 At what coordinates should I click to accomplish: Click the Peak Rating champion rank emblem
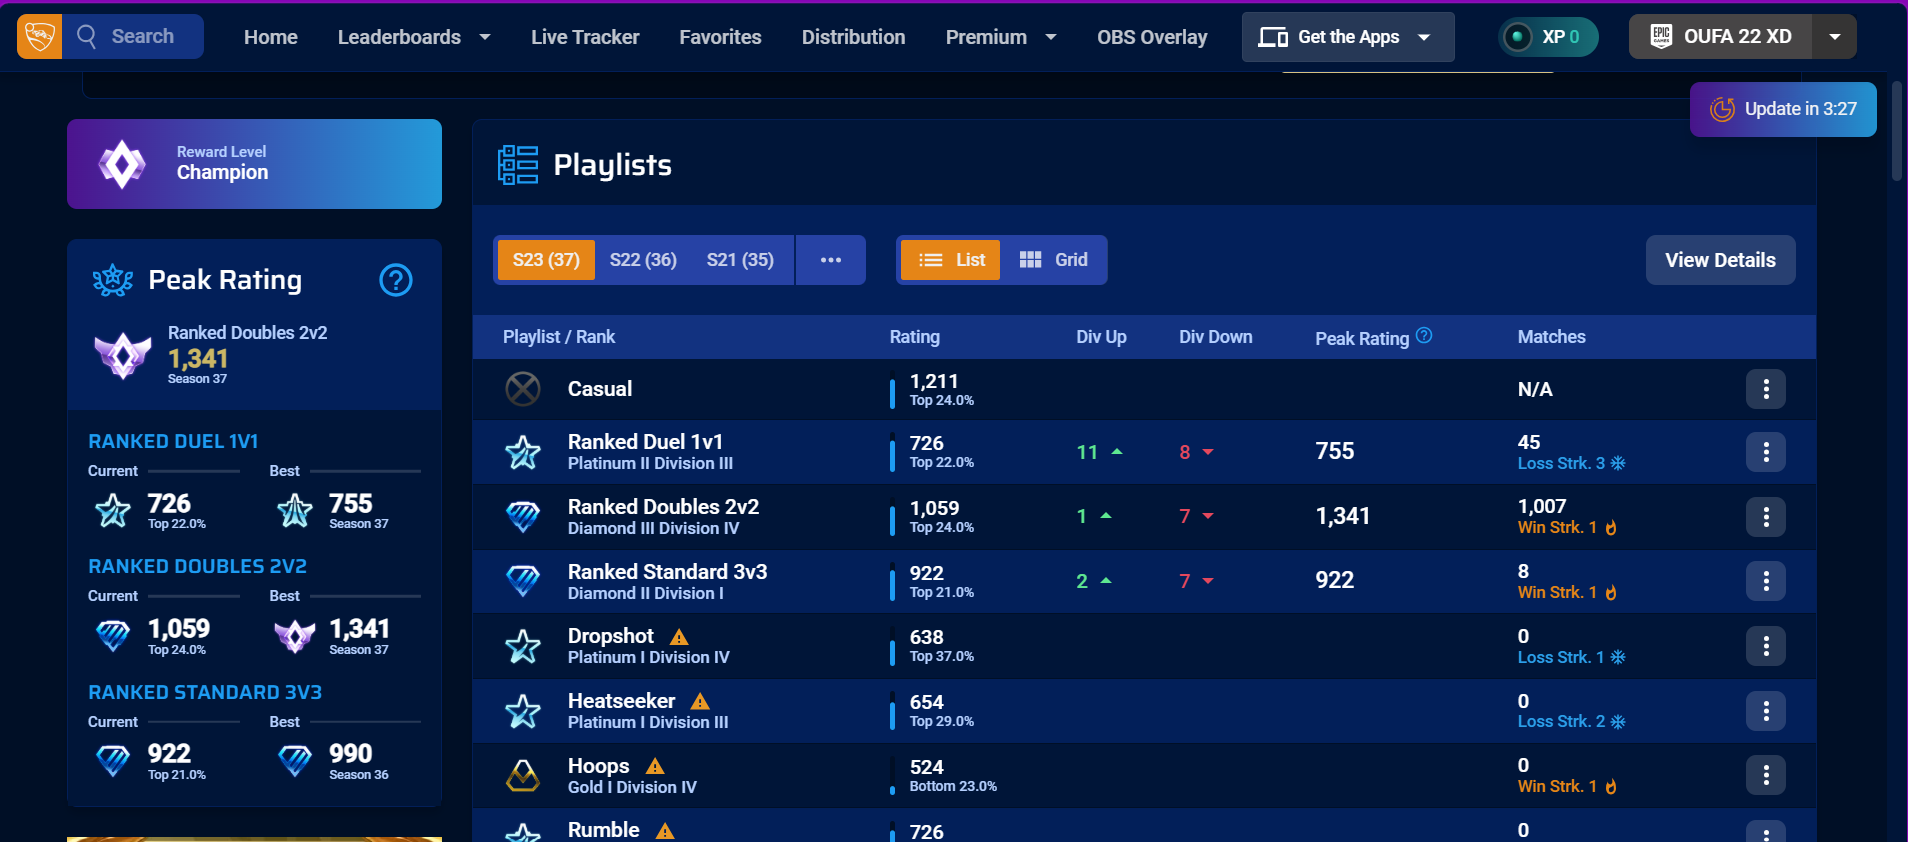pyautogui.click(x=123, y=355)
